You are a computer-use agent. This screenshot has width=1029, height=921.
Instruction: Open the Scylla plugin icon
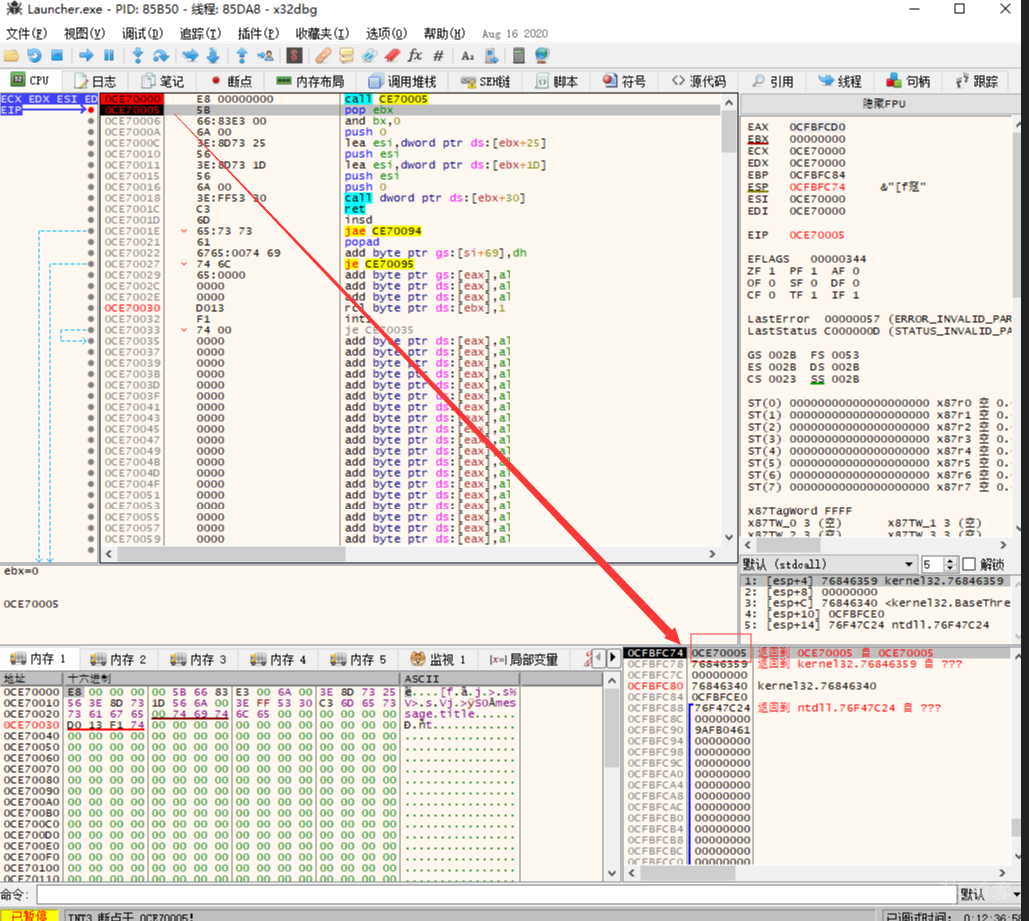click(294, 56)
